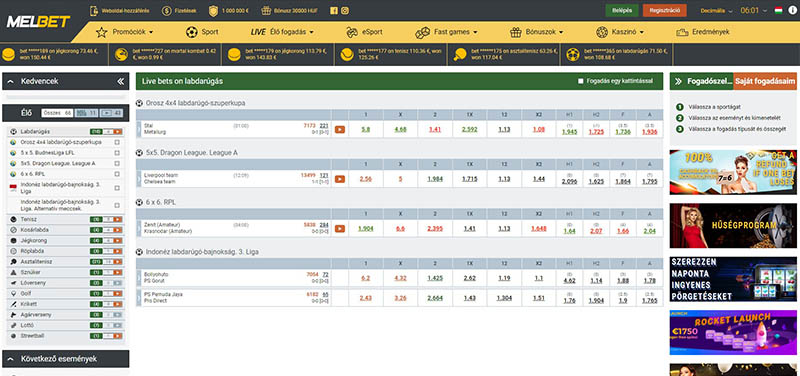Open live video for Liverpool team vs Chelsea team
The width and height of the screenshot is (800, 376).
coord(340,179)
